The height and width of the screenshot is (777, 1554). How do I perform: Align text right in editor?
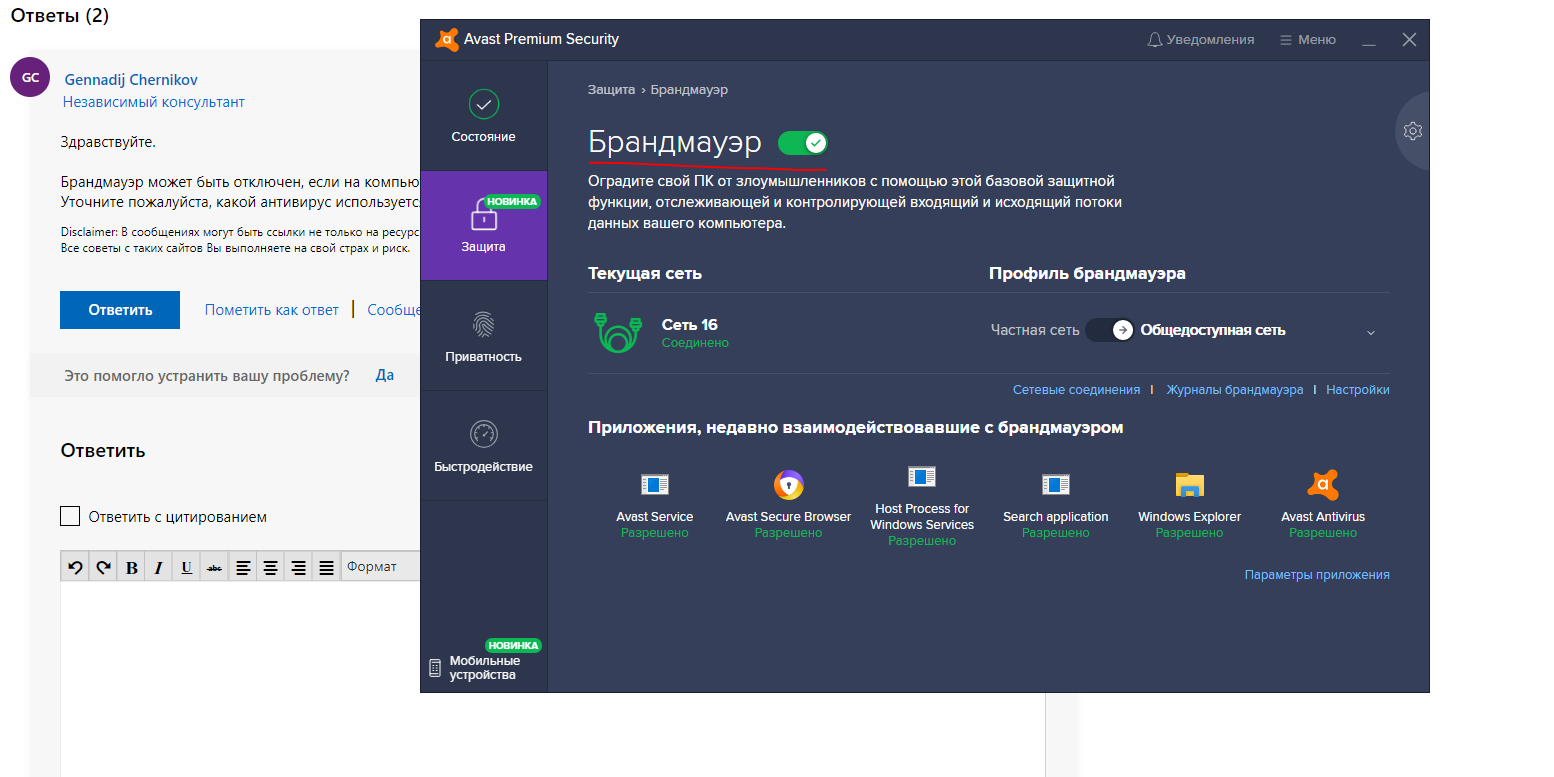point(298,567)
